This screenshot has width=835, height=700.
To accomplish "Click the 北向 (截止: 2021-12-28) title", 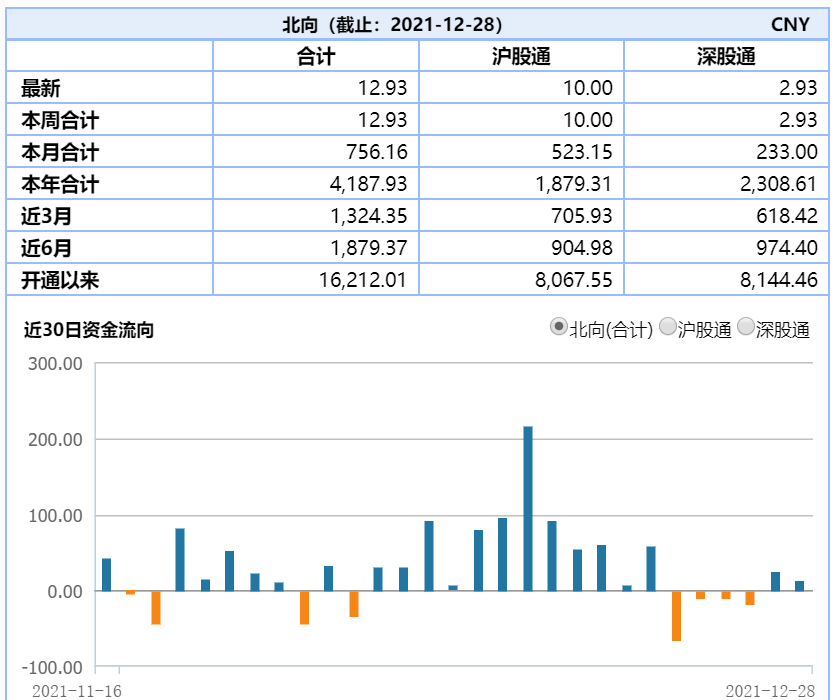I will 392,25.
